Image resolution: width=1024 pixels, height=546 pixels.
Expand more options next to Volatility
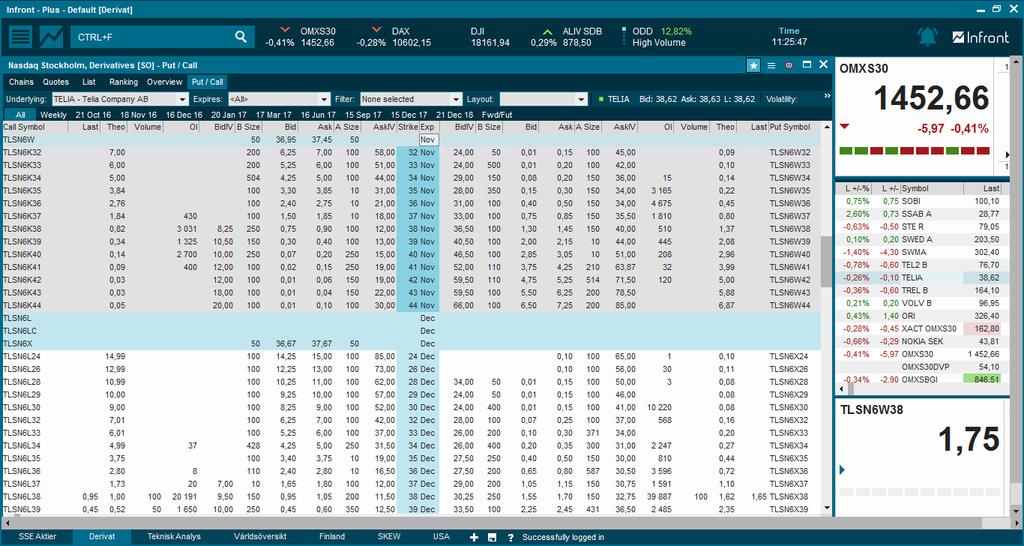pos(827,96)
